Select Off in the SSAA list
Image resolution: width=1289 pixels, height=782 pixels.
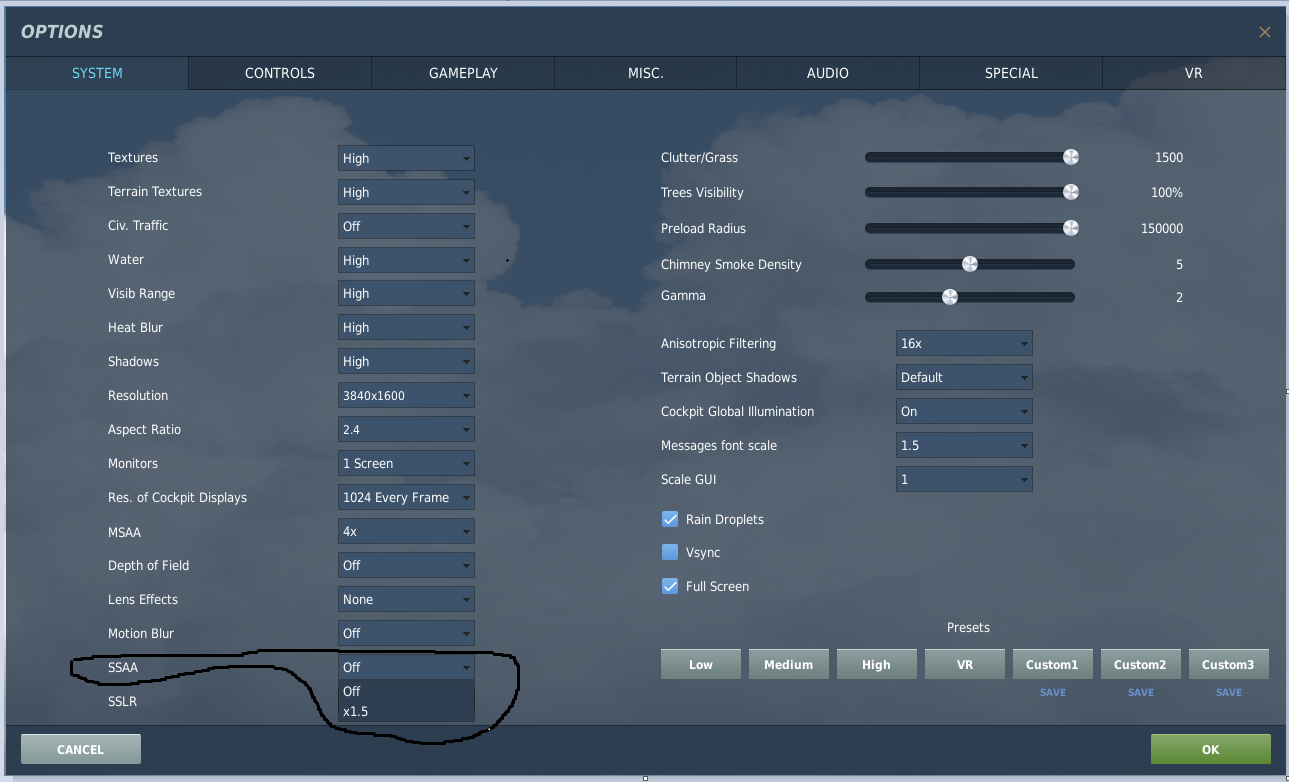pos(406,691)
